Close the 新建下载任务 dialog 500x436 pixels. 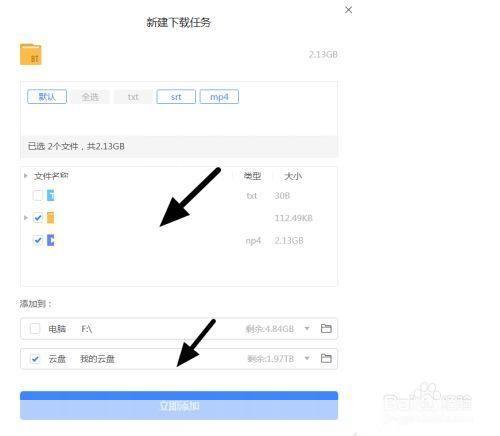tap(348, 10)
